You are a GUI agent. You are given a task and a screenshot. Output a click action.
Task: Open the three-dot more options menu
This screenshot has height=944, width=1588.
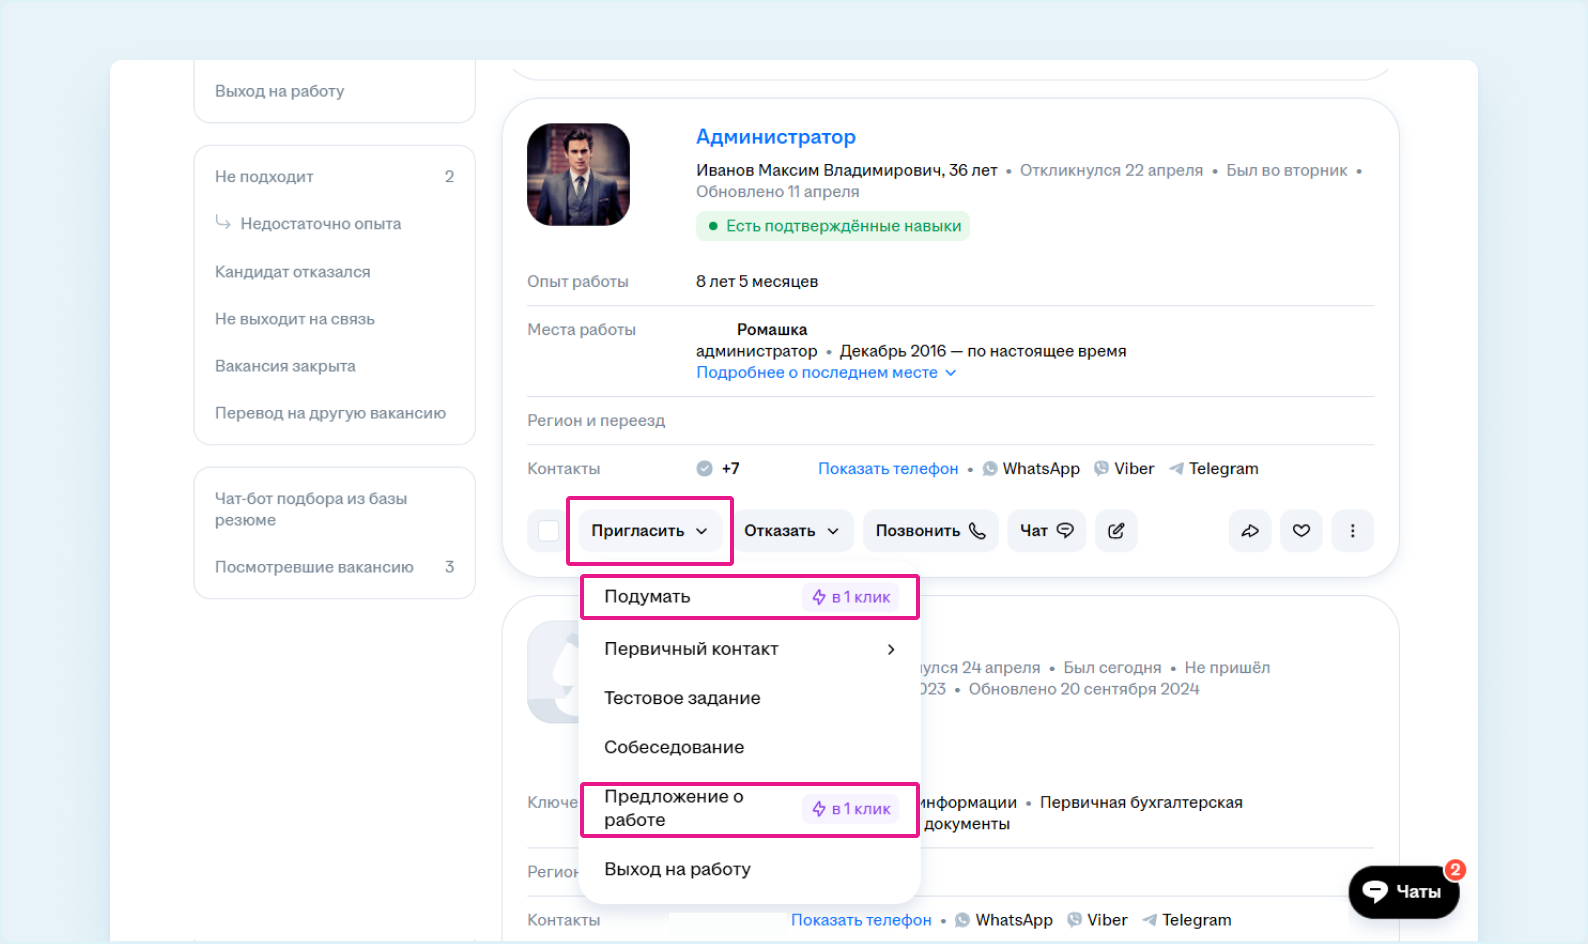pos(1352,531)
